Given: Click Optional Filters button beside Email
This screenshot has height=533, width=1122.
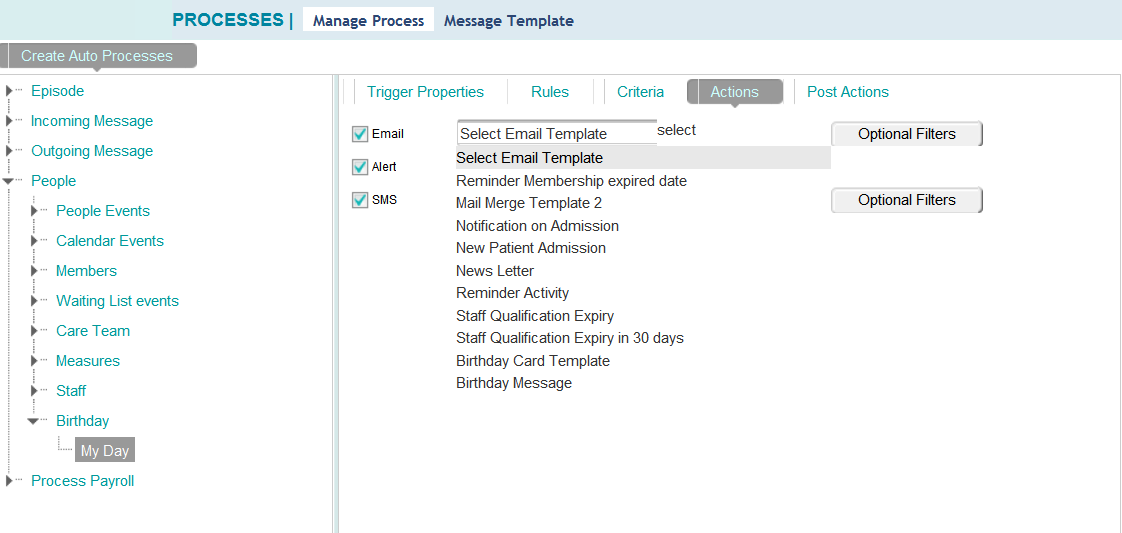Looking at the screenshot, I should point(906,134).
